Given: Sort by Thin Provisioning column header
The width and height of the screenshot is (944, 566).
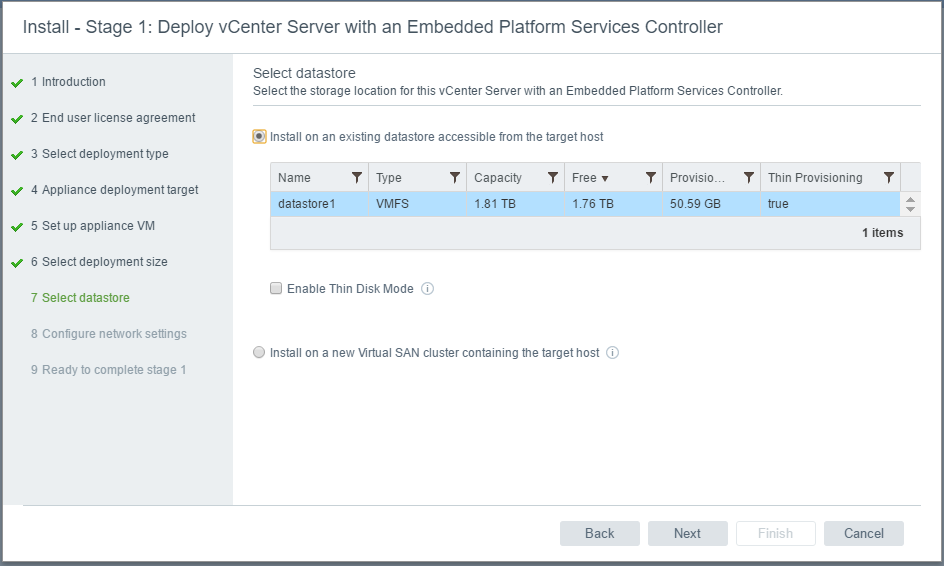Looking at the screenshot, I should tap(815, 178).
